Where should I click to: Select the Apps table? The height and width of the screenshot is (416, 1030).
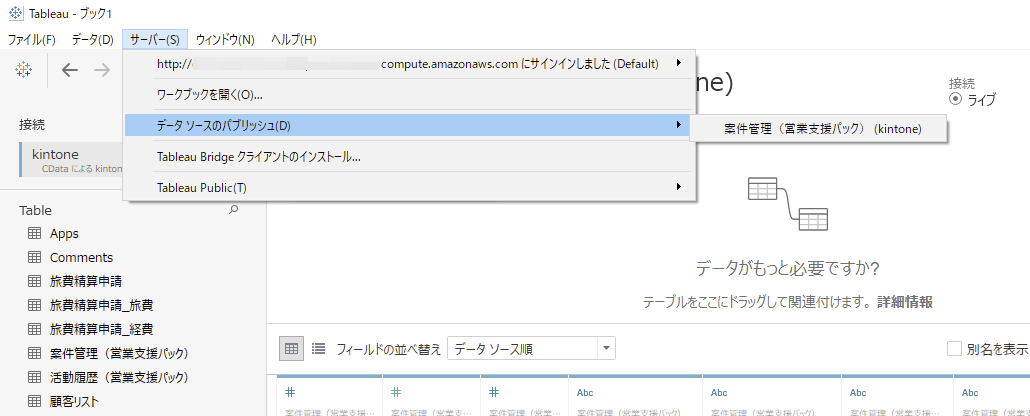point(64,233)
